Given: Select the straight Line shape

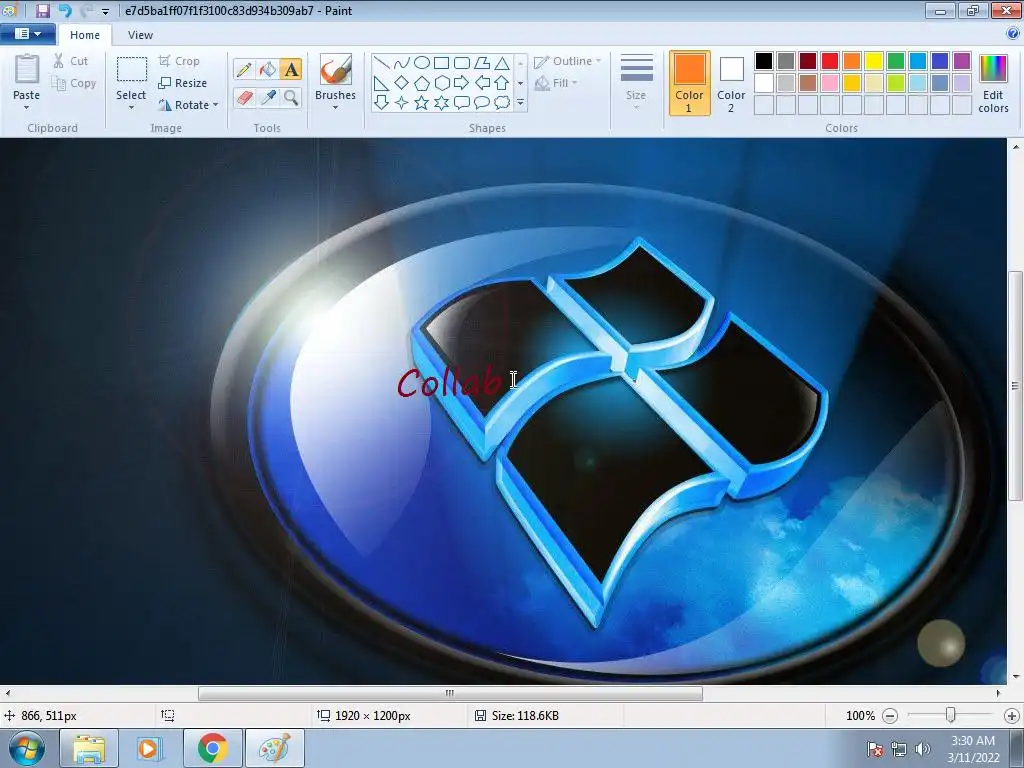Looking at the screenshot, I should 382,63.
